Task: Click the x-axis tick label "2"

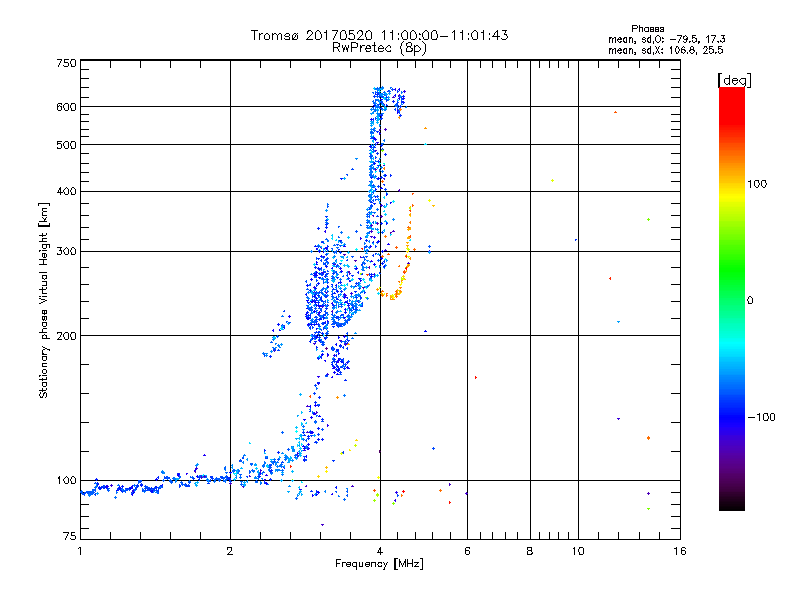Action: [x=230, y=551]
